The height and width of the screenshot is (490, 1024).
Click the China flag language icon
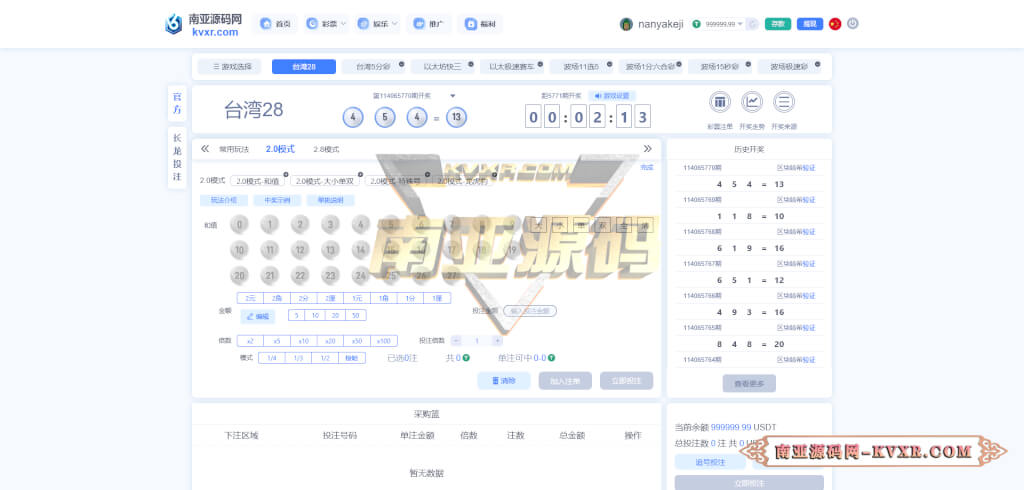tap(835, 24)
